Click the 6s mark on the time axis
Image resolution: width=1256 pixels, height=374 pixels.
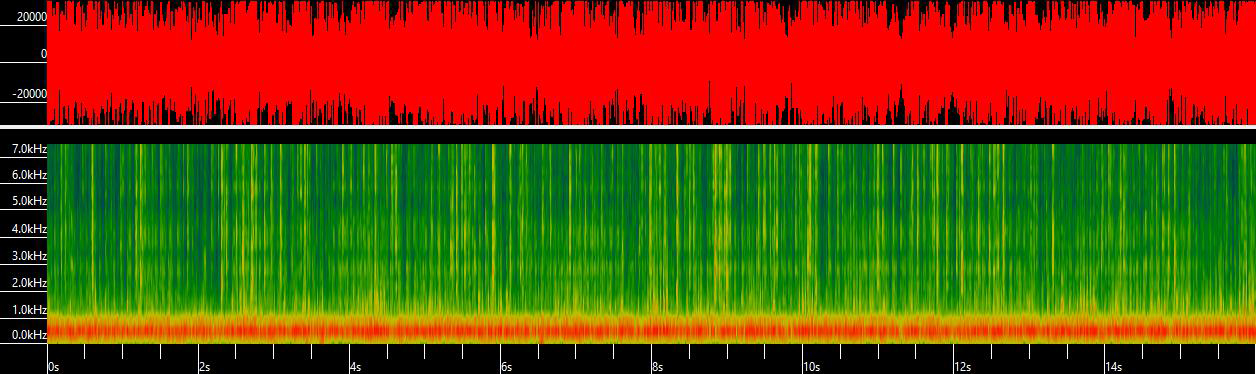pyautogui.click(x=506, y=367)
